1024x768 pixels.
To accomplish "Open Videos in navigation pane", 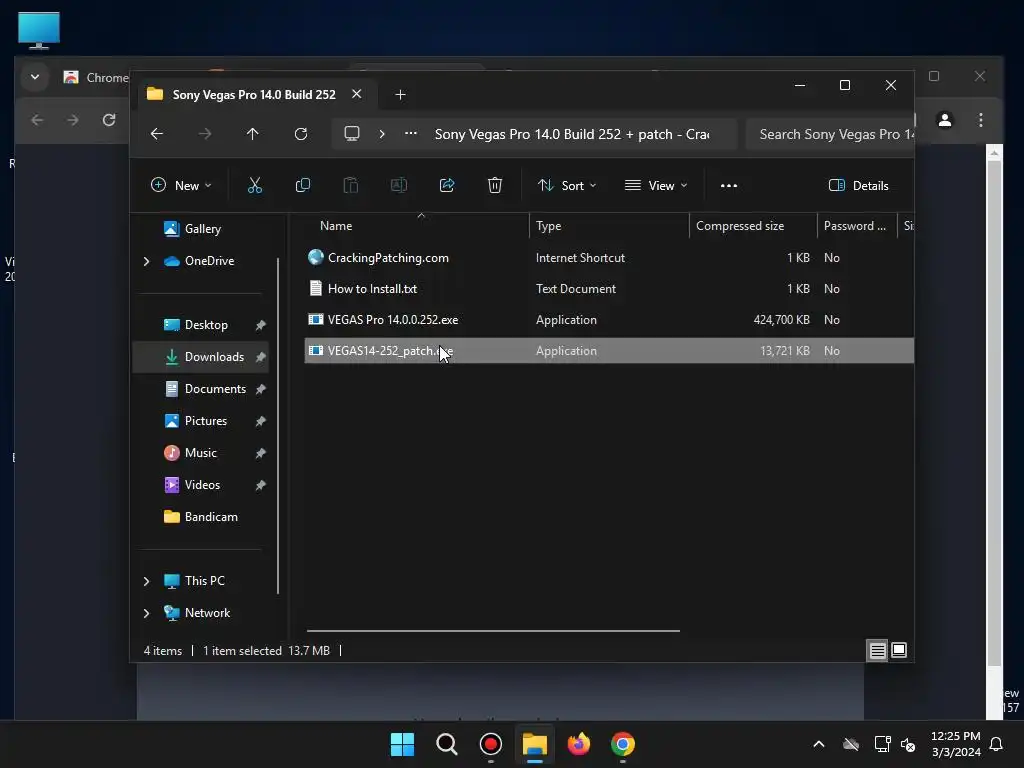I will click(201, 485).
